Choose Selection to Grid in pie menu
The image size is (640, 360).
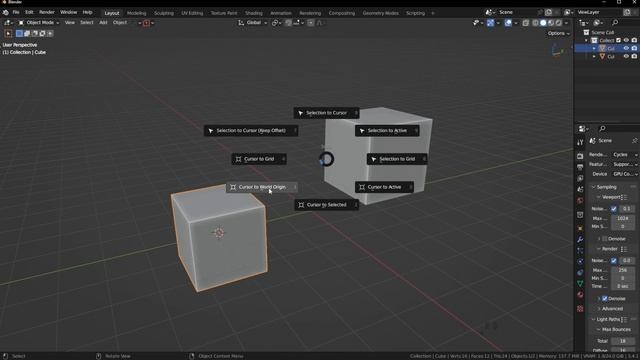(397, 159)
